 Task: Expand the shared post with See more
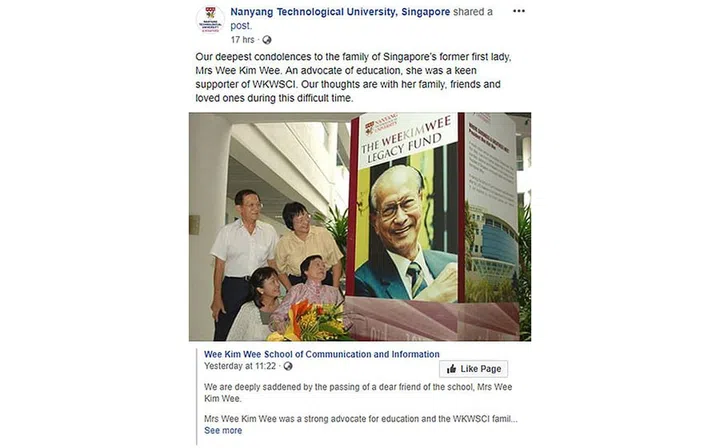(223, 431)
